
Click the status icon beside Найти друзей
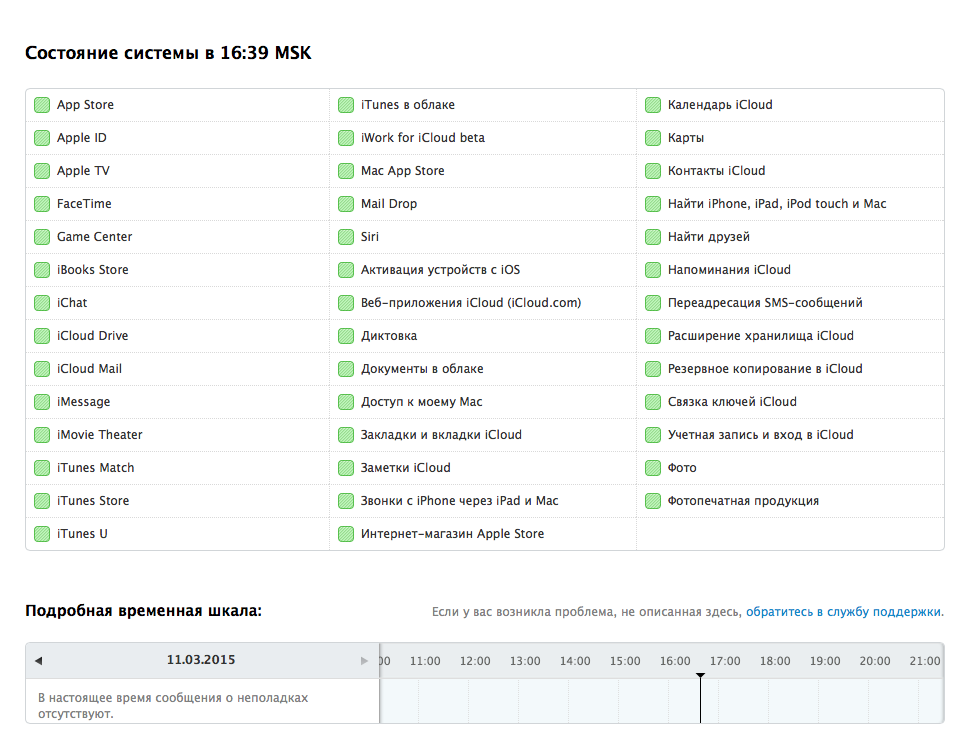coord(653,237)
